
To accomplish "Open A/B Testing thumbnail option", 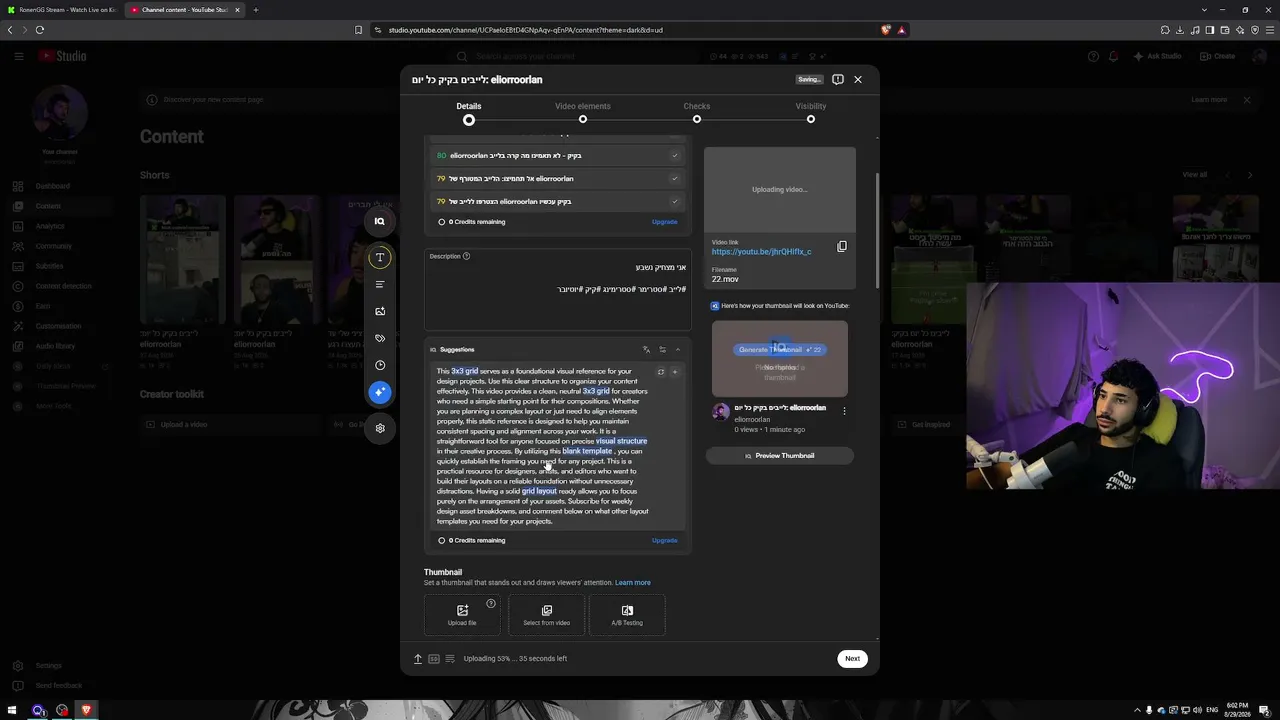I will [627, 615].
